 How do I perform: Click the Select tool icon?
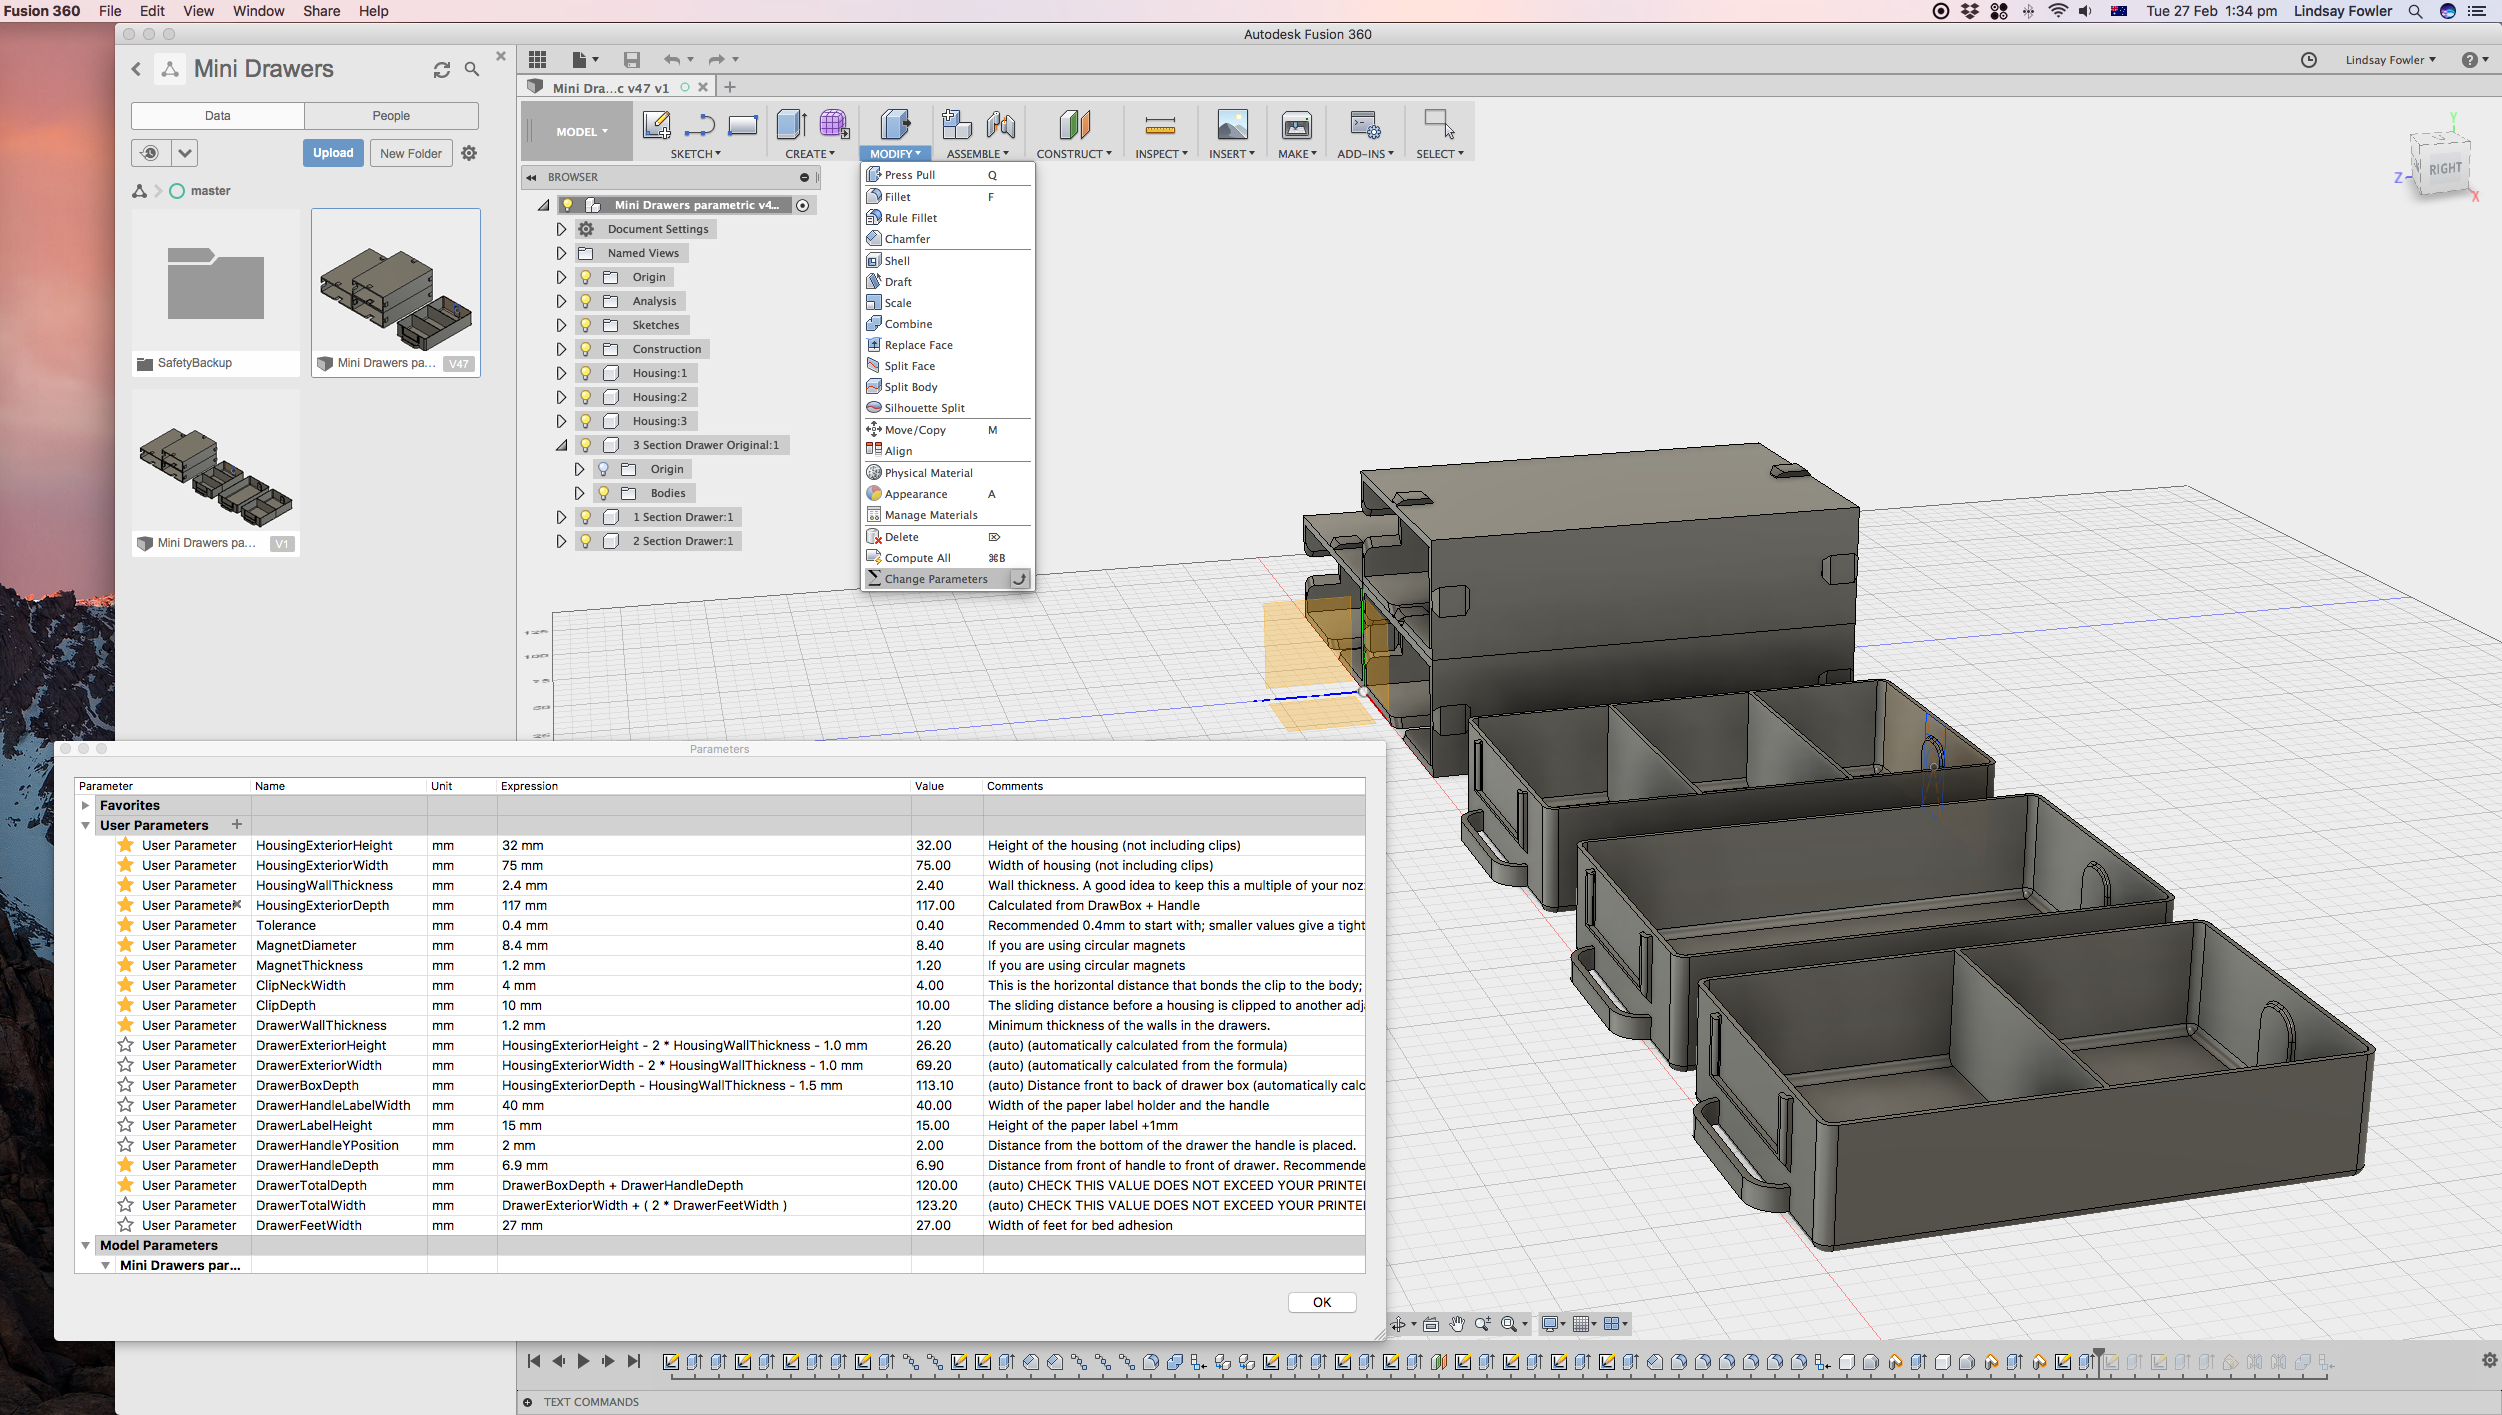tap(1439, 125)
